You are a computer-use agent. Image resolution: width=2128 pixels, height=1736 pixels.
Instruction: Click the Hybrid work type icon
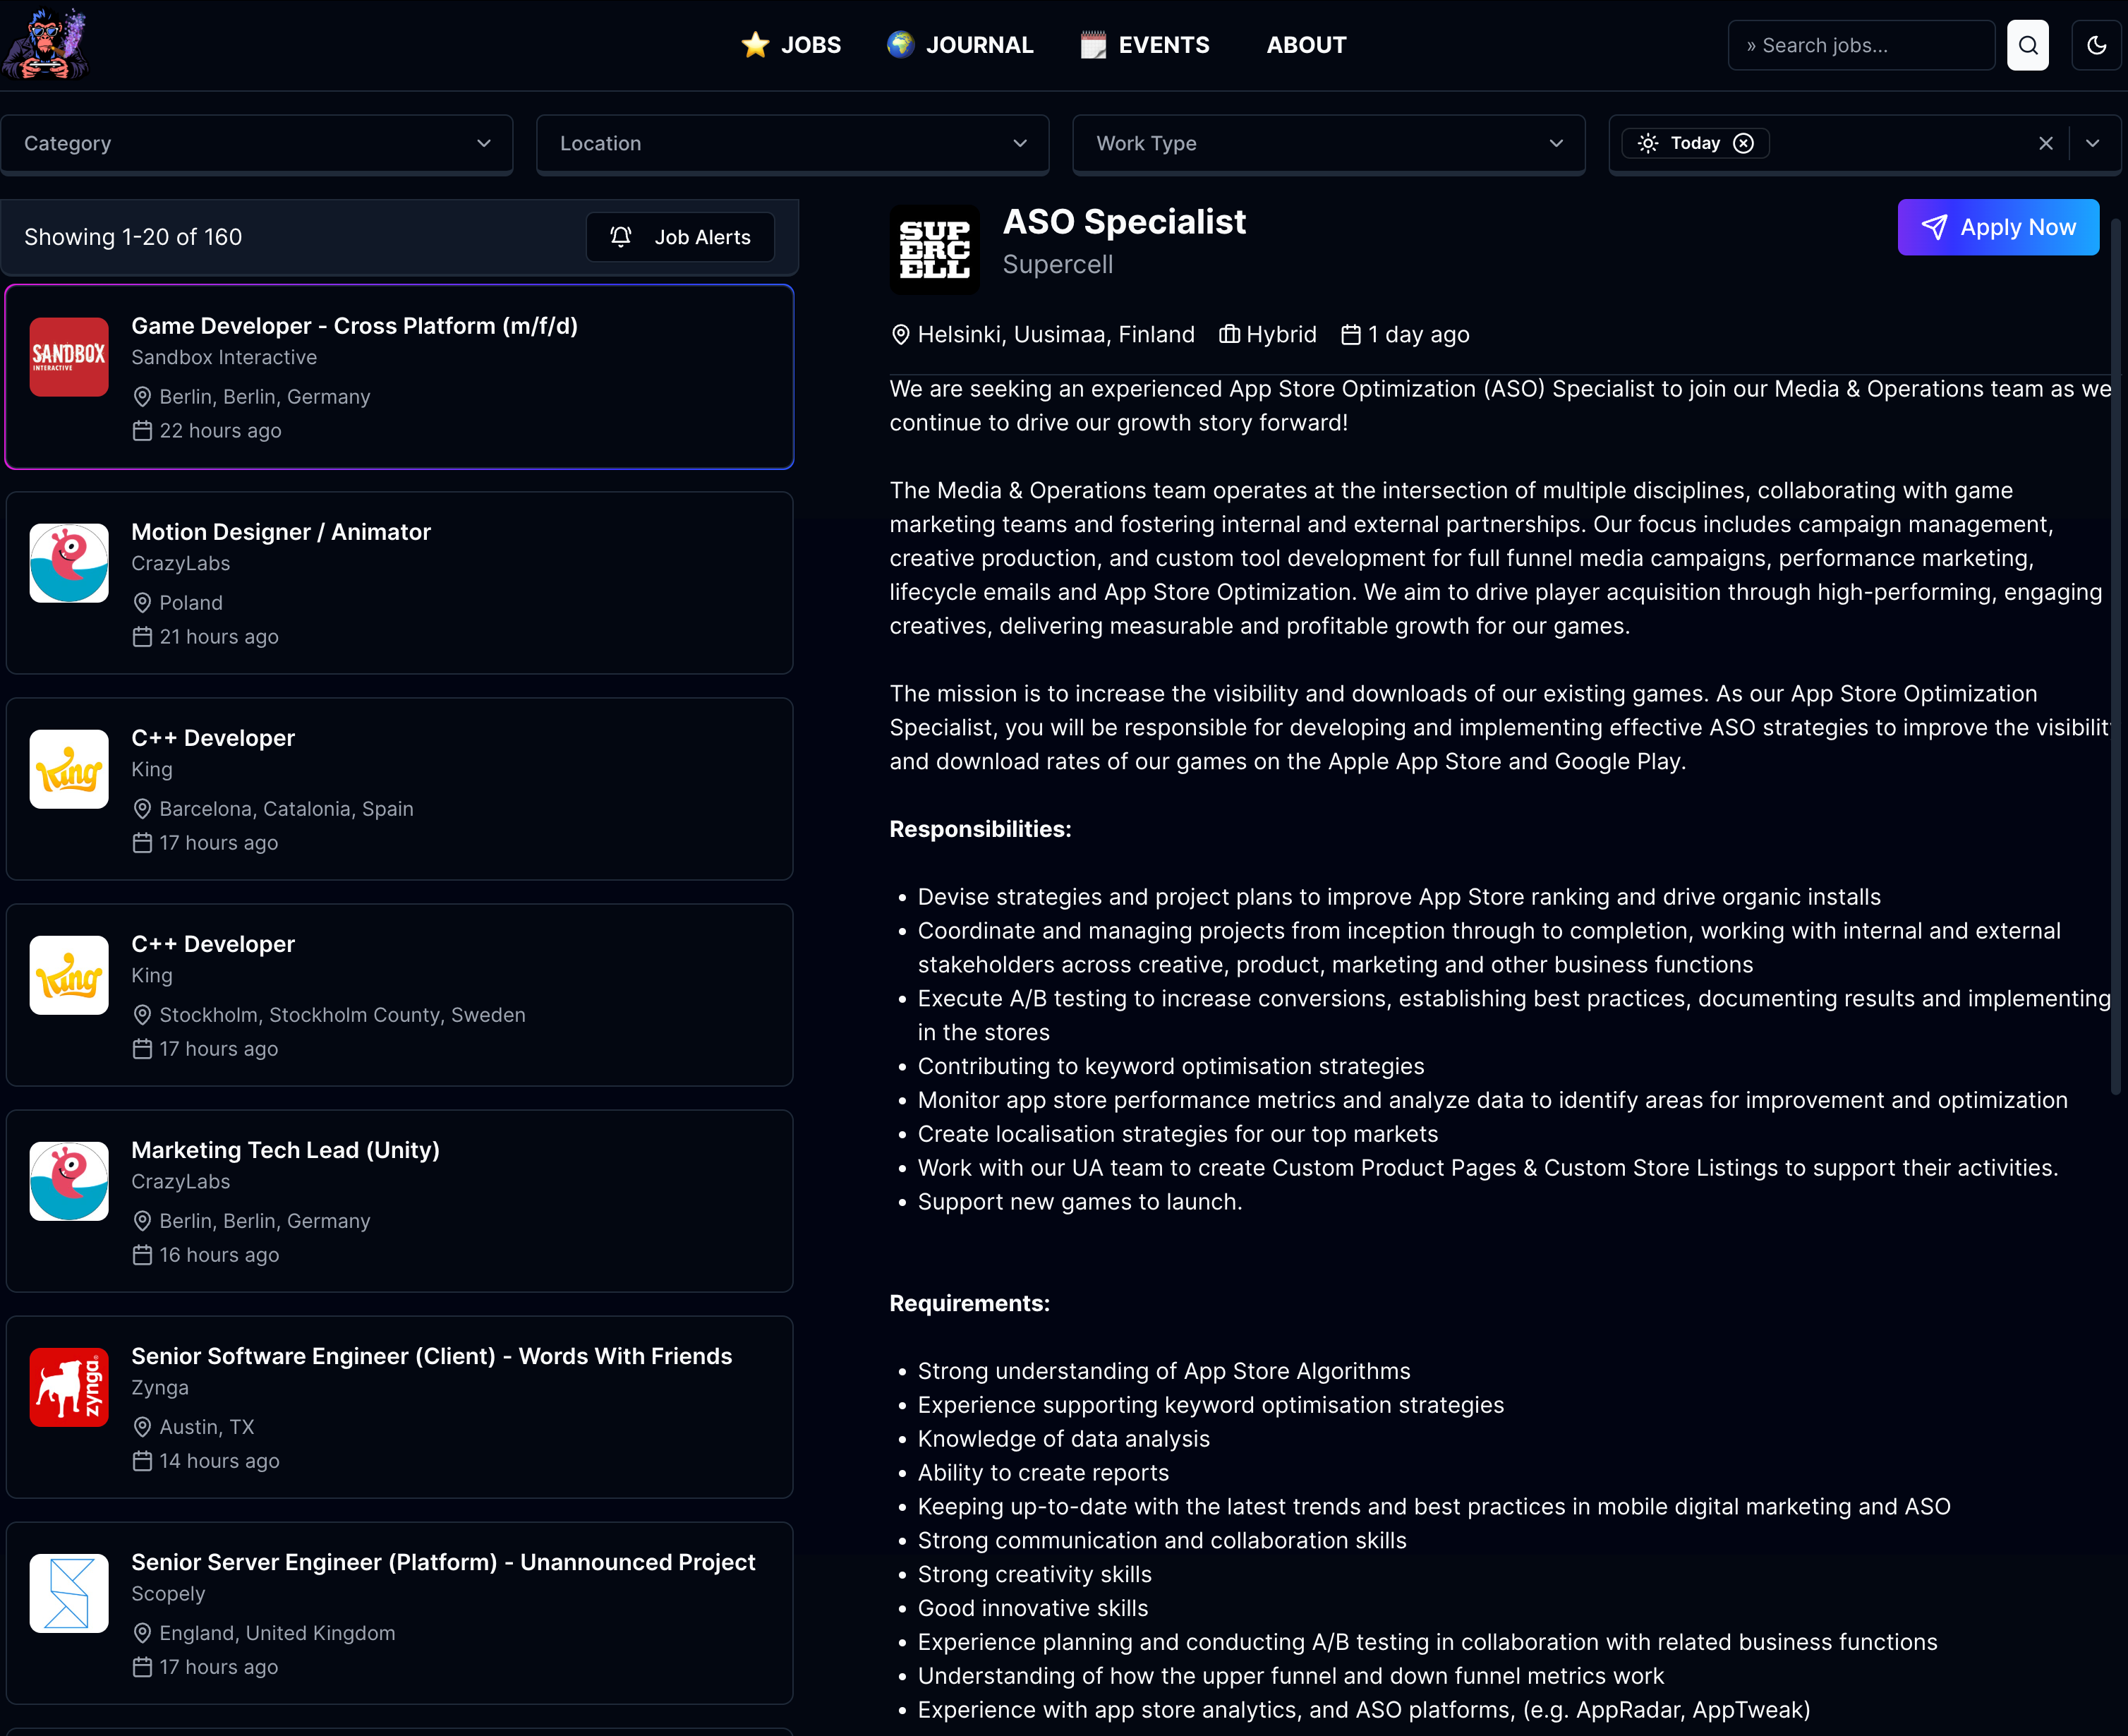tap(1229, 334)
